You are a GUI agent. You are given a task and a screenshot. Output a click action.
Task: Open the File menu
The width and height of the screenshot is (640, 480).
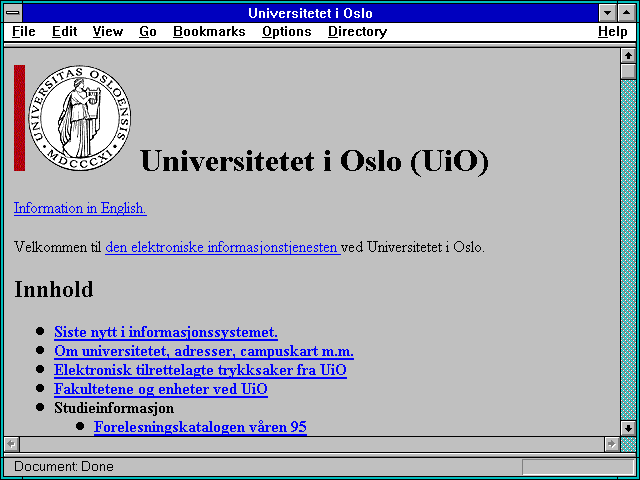24,31
